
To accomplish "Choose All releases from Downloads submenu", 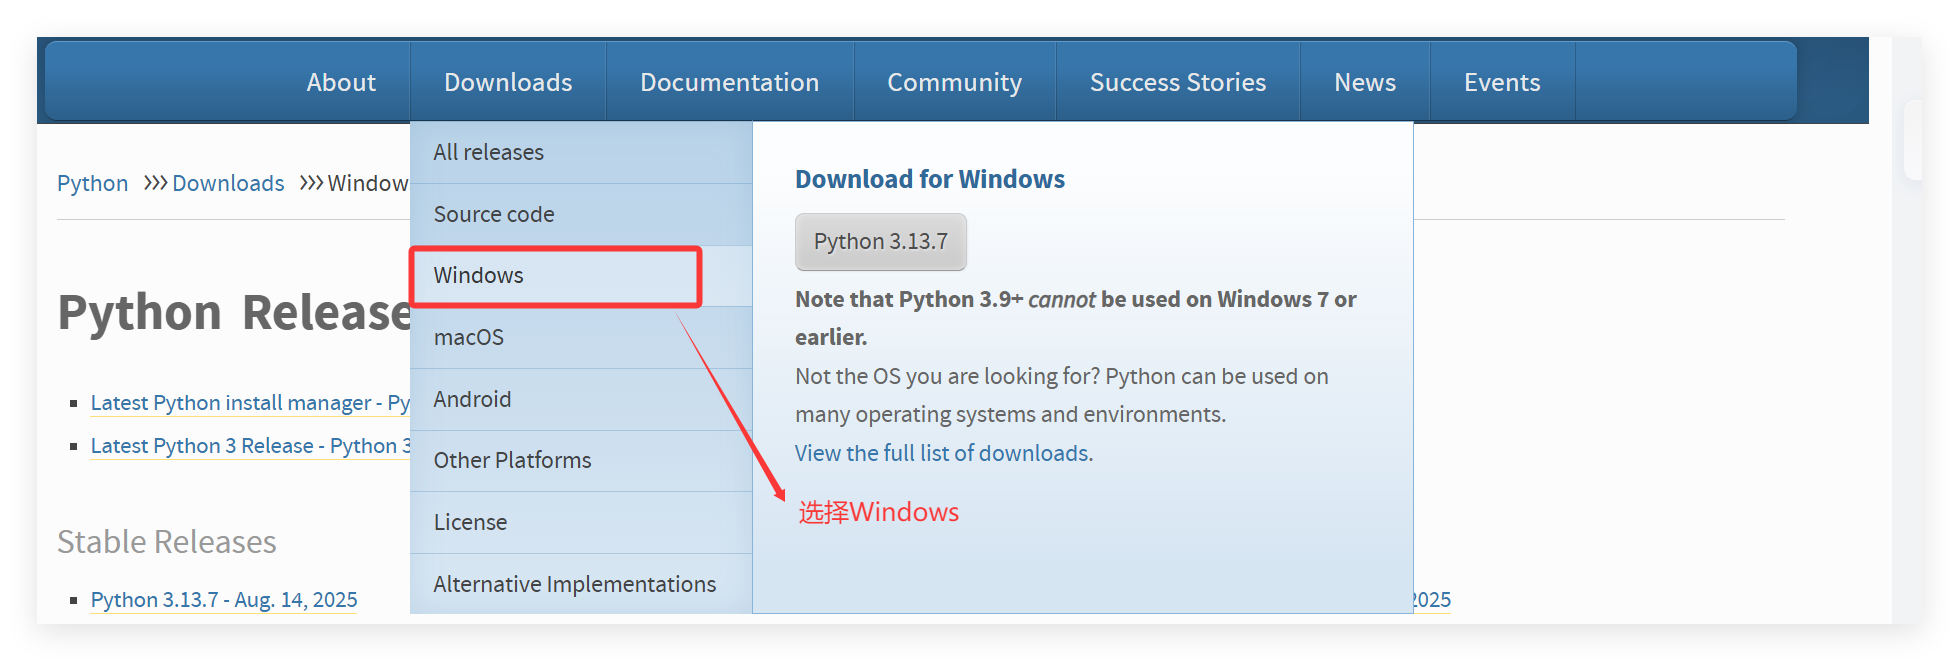I will 489,152.
